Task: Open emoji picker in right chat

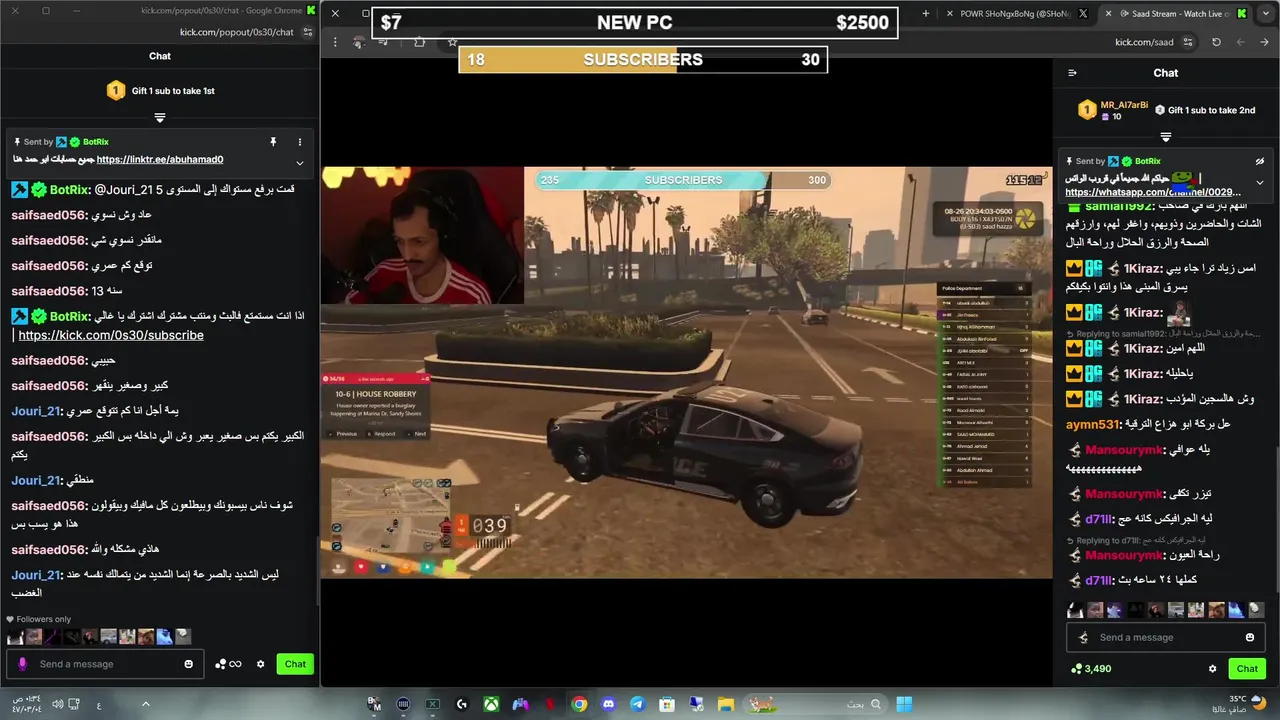Action: click(1250, 637)
